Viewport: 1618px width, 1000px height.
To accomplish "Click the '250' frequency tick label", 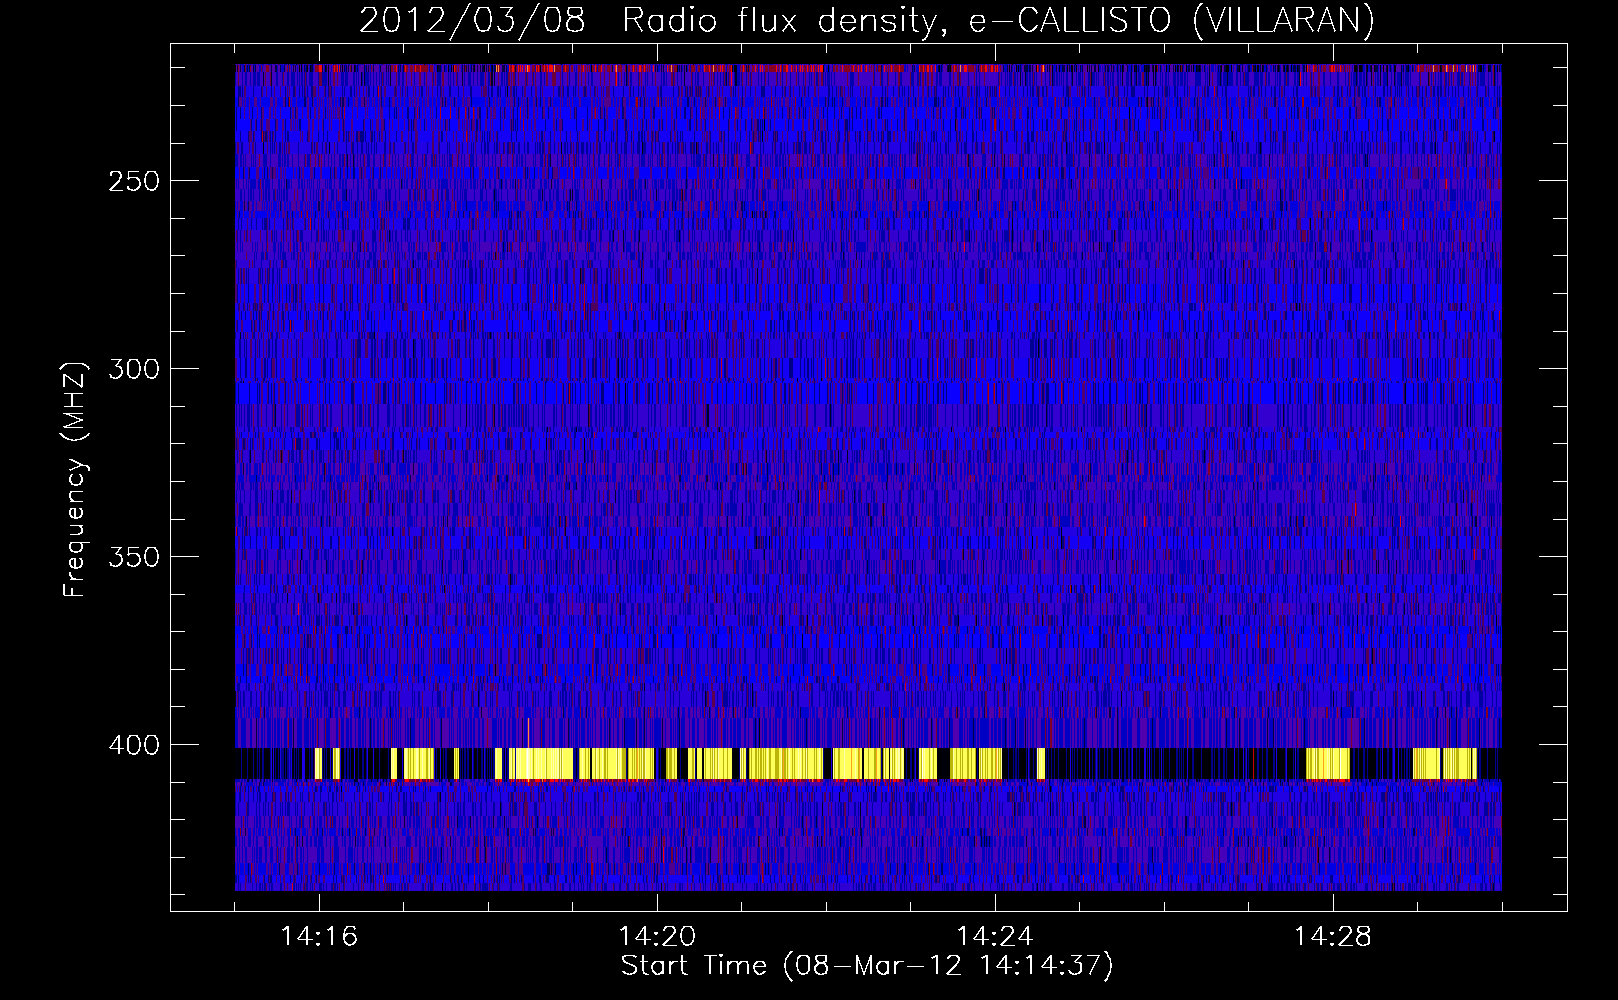I will point(134,181).
